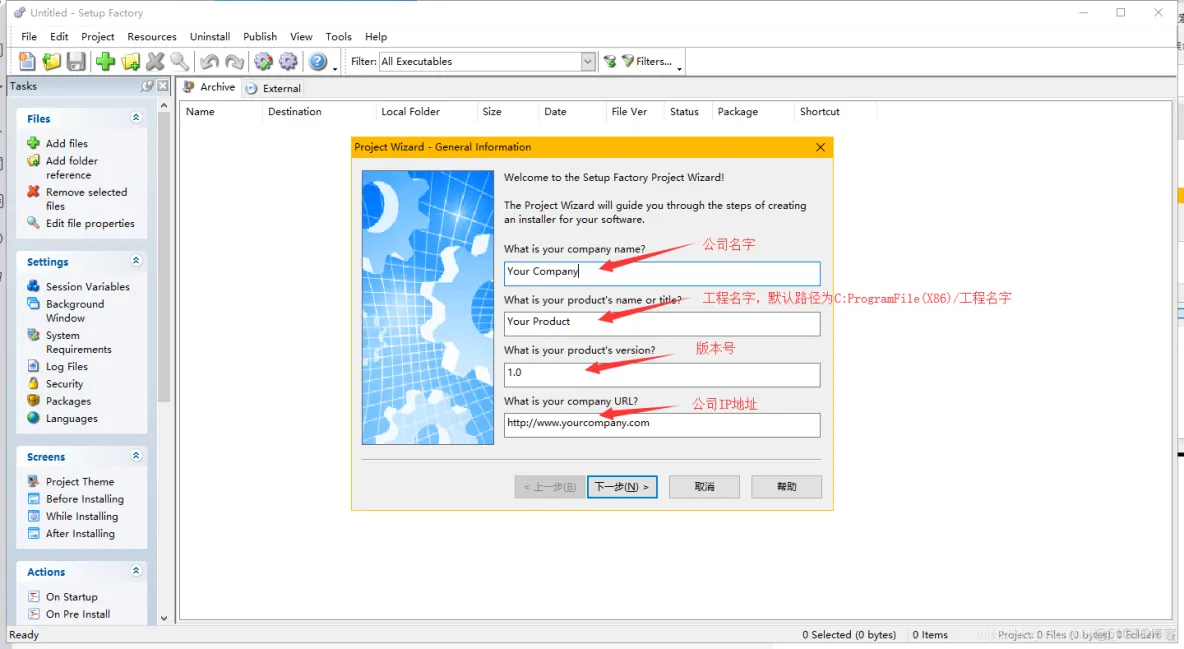Close the Project Wizard dialog
Screen dimensions: 1184x649
[x=820, y=147]
